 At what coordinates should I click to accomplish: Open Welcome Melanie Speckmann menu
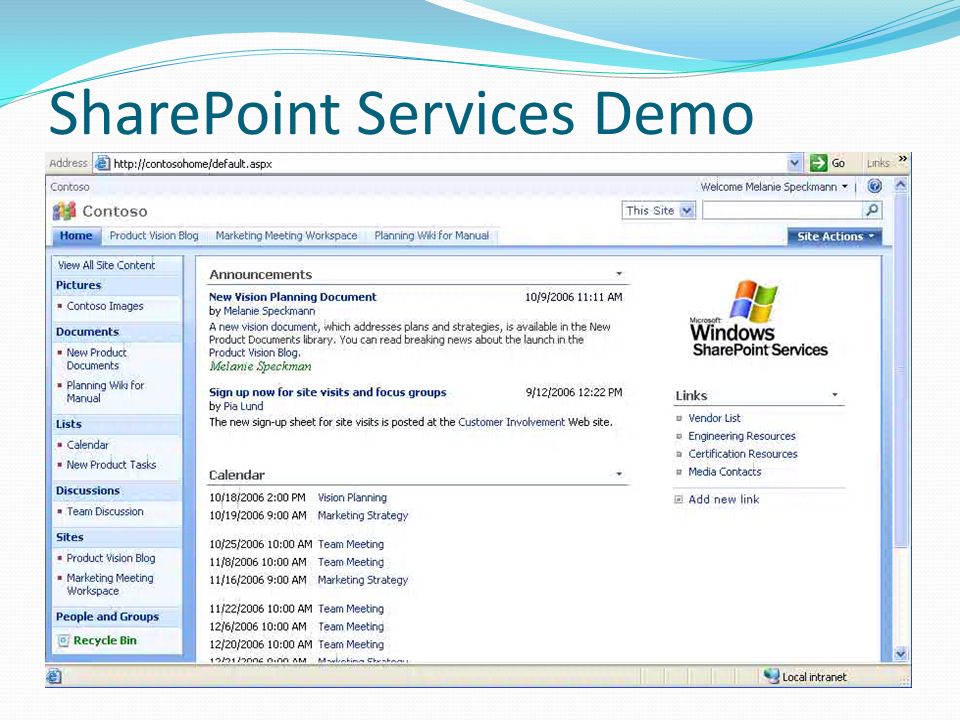774,187
